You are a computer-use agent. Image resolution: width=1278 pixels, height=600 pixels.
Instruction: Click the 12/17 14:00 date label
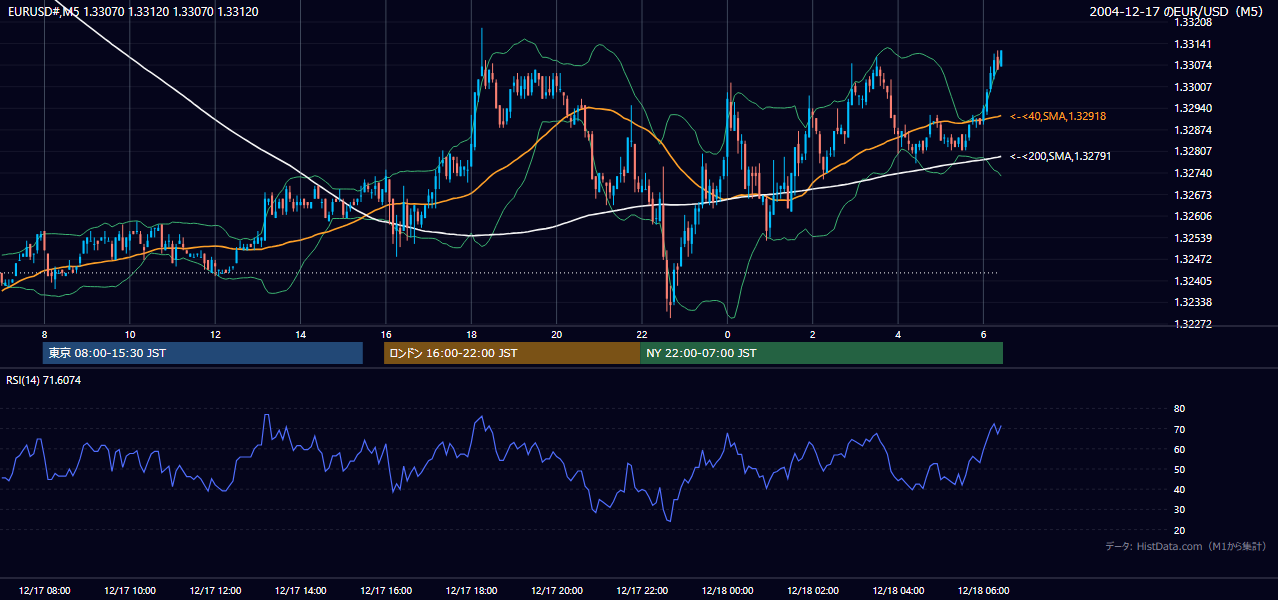pos(300,591)
